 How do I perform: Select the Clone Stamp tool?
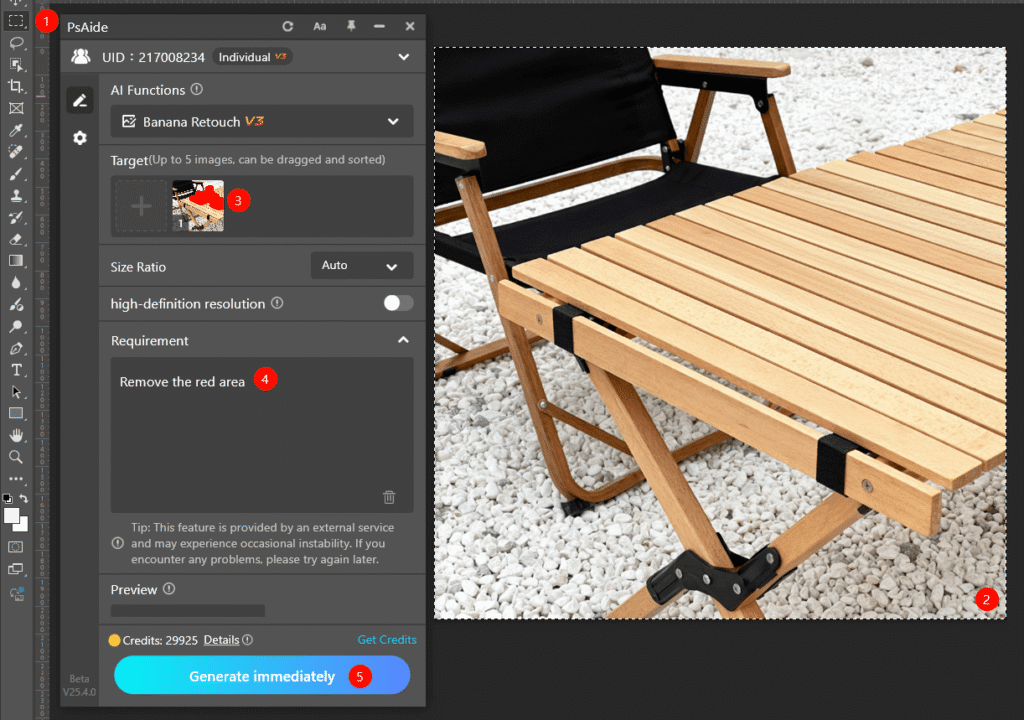pyautogui.click(x=14, y=195)
